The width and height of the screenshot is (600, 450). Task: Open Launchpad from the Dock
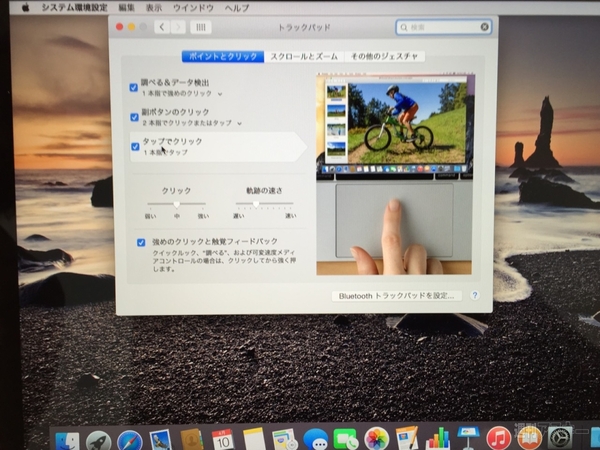pos(98,440)
